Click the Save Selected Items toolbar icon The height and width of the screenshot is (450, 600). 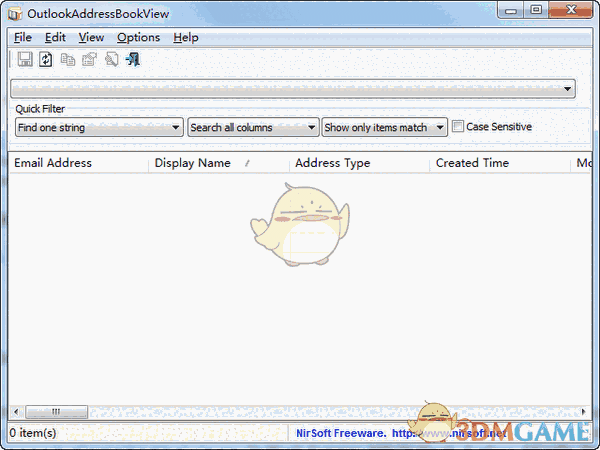25,60
